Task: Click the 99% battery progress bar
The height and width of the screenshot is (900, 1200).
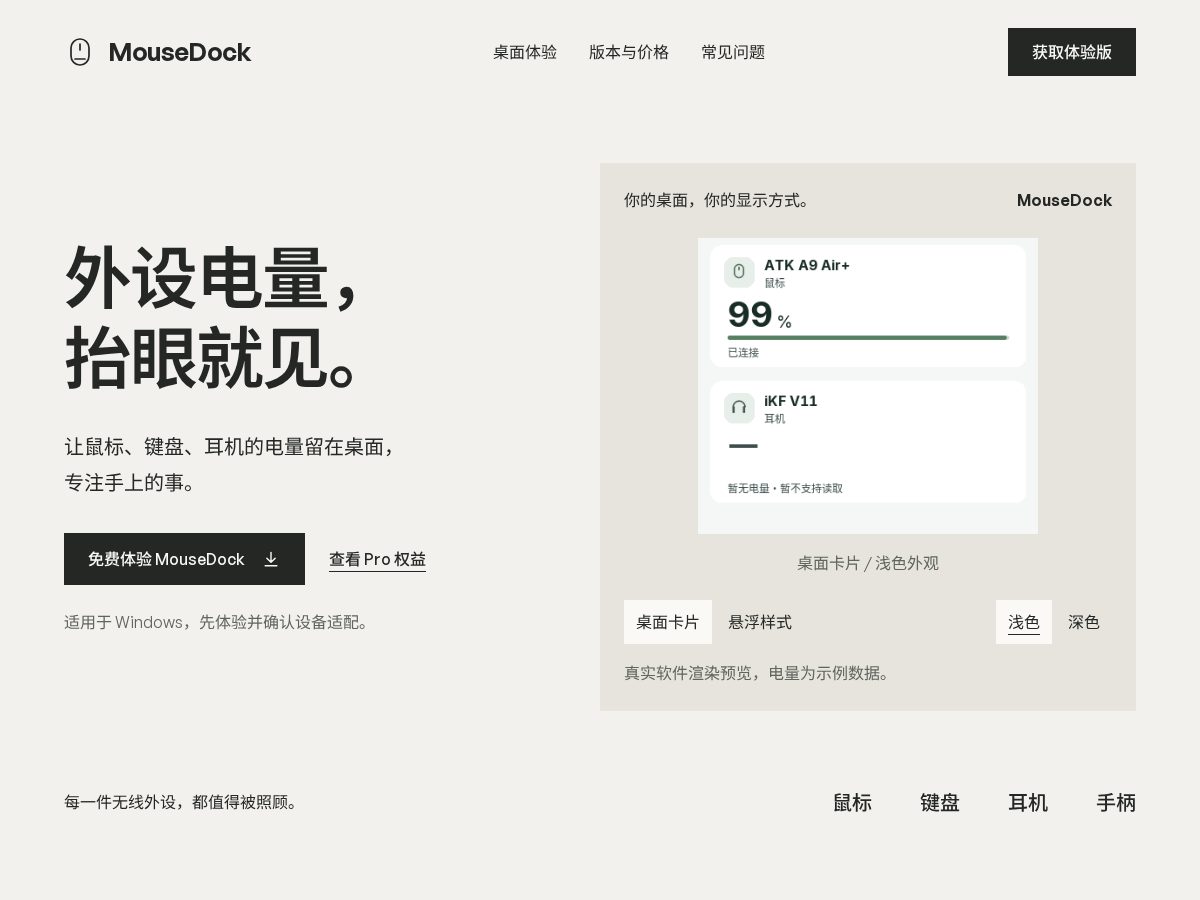Action: (x=868, y=338)
